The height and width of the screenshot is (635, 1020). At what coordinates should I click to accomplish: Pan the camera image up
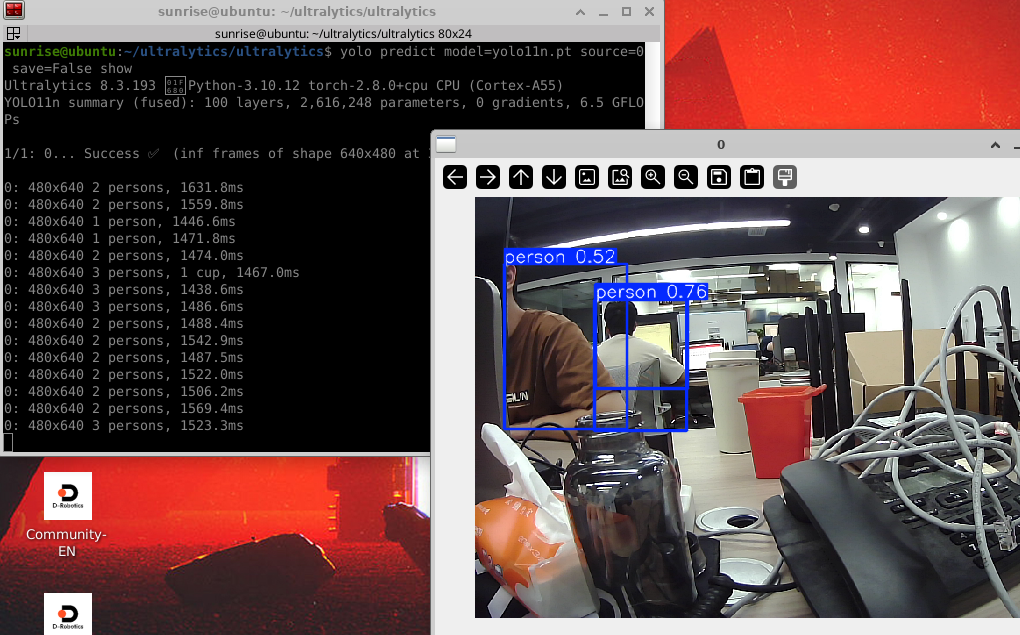(x=521, y=177)
